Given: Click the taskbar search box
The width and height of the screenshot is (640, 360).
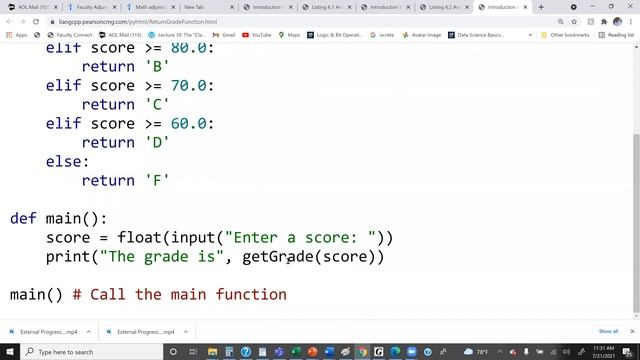Looking at the screenshot, I should [91, 352].
